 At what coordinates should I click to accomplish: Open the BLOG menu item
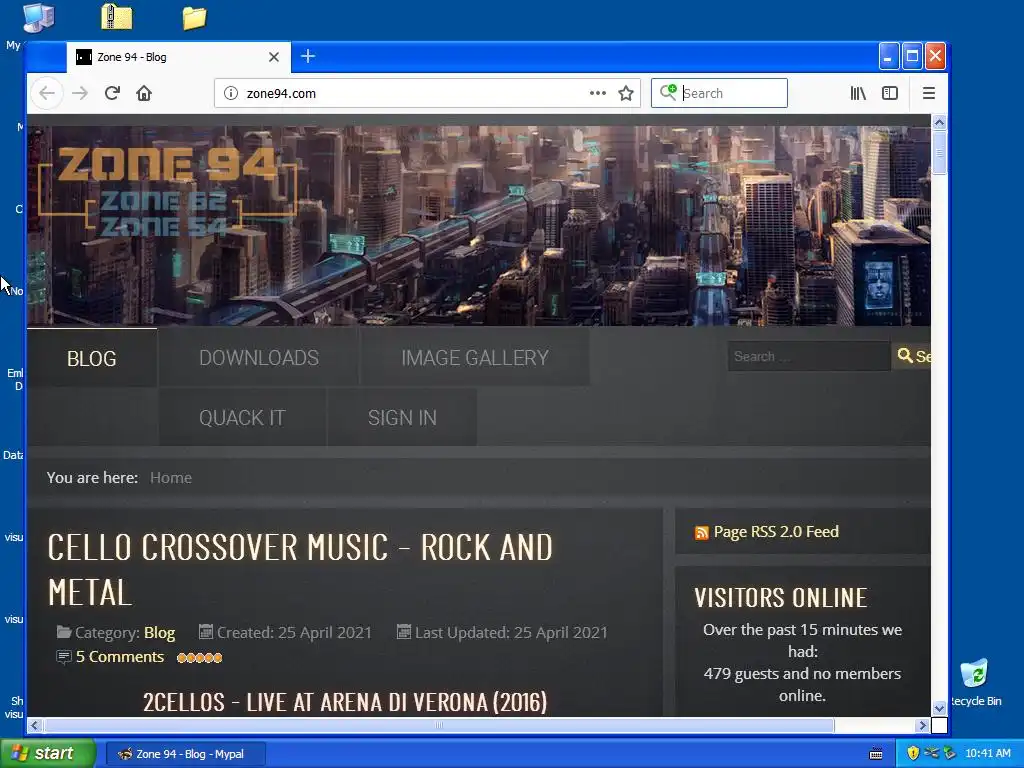point(91,358)
